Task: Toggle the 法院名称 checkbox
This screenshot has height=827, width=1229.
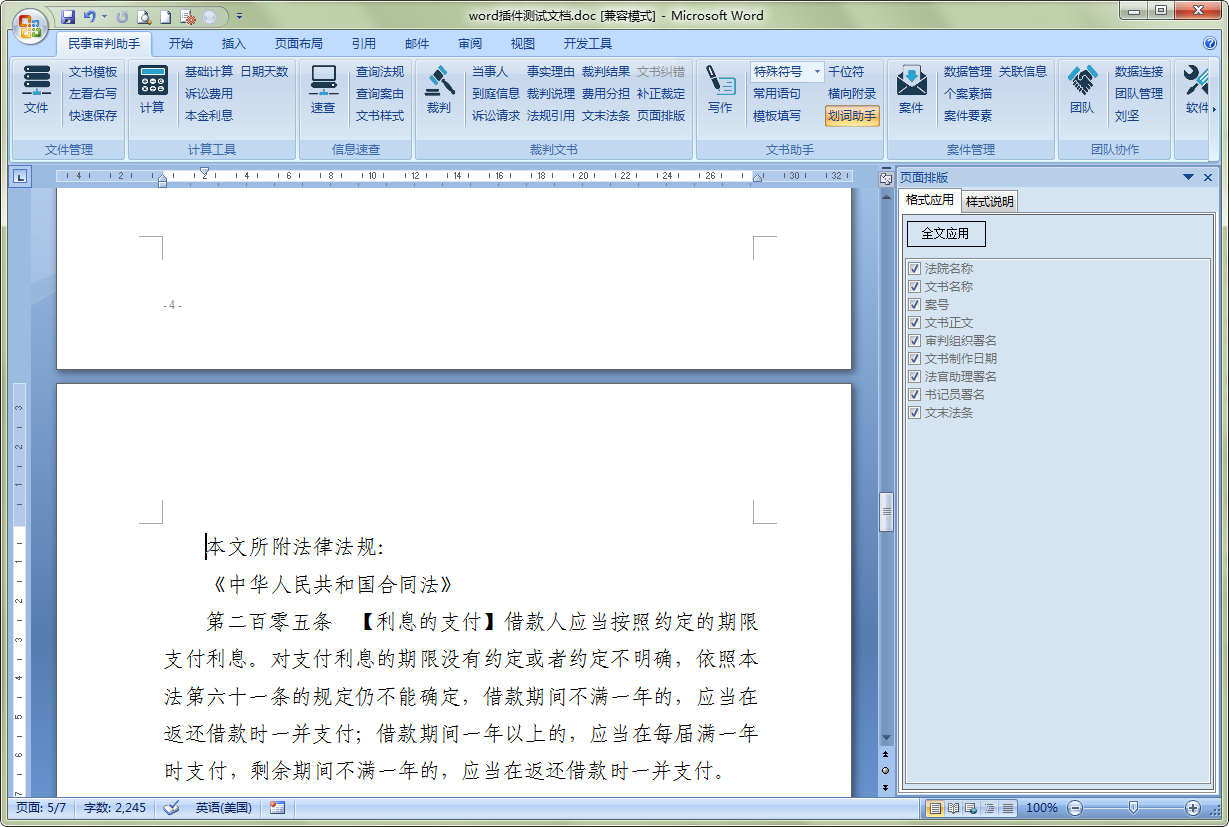Action: pyautogui.click(x=914, y=269)
